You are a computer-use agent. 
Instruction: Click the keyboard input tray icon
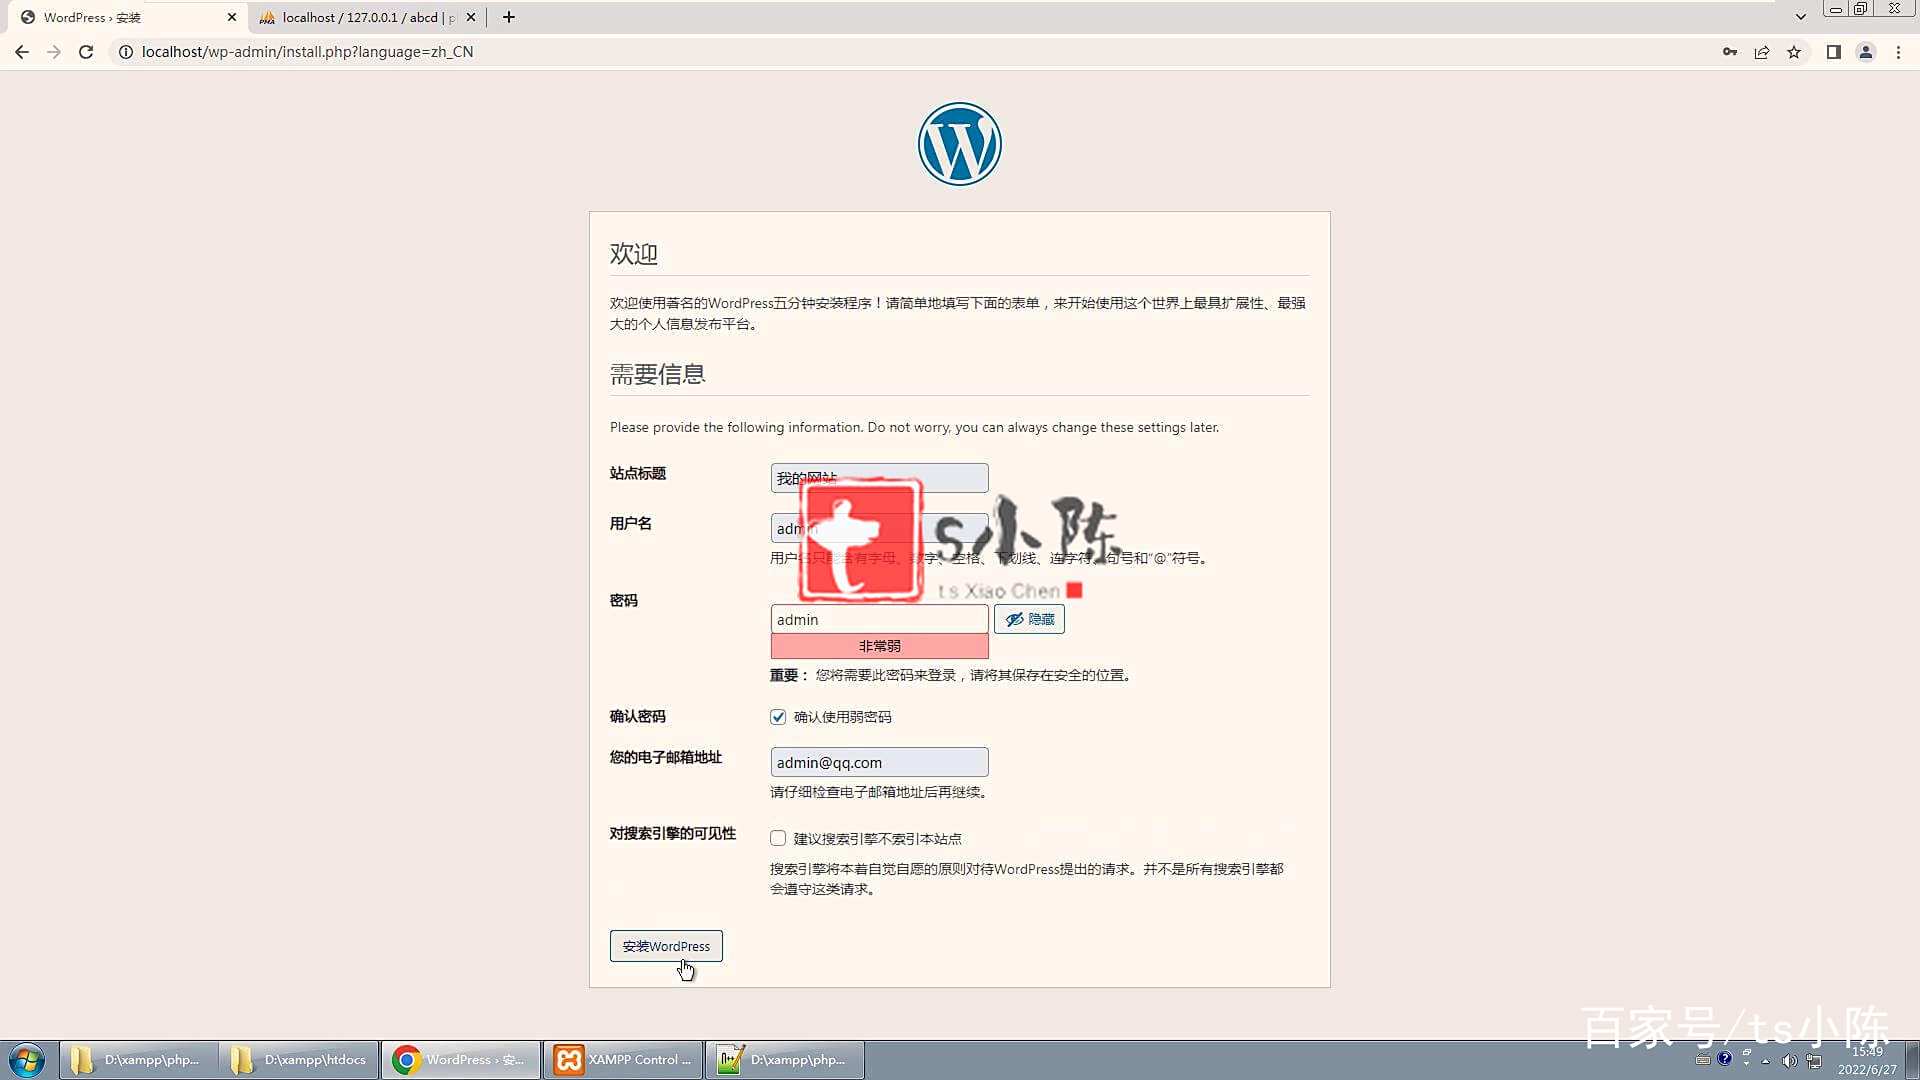(x=1702, y=1059)
